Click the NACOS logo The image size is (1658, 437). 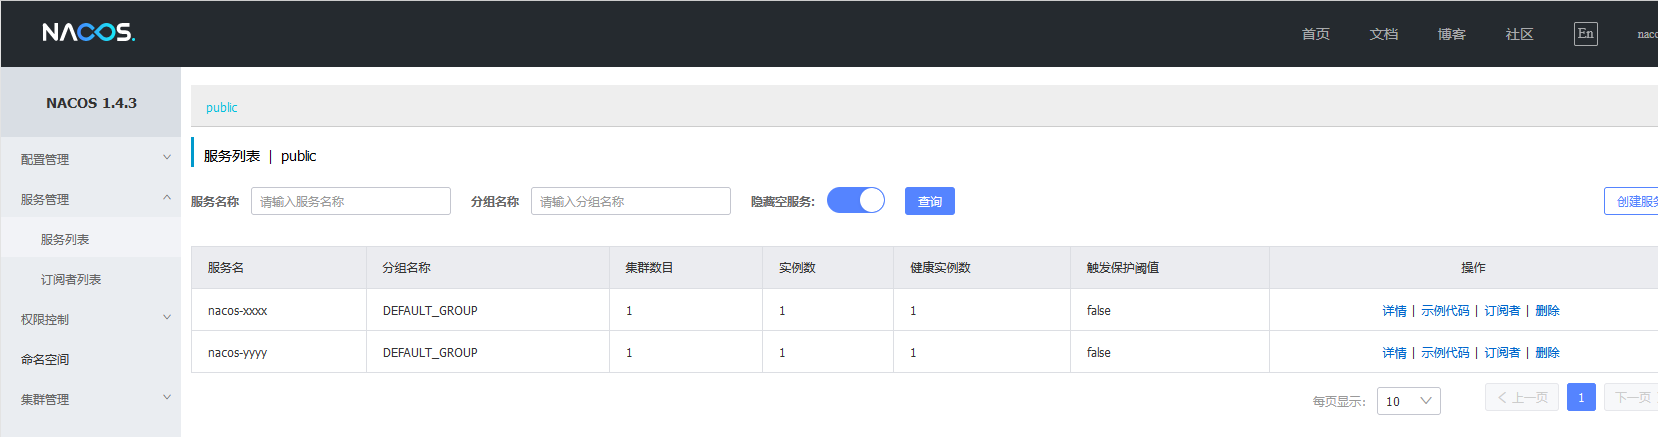click(88, 33)
